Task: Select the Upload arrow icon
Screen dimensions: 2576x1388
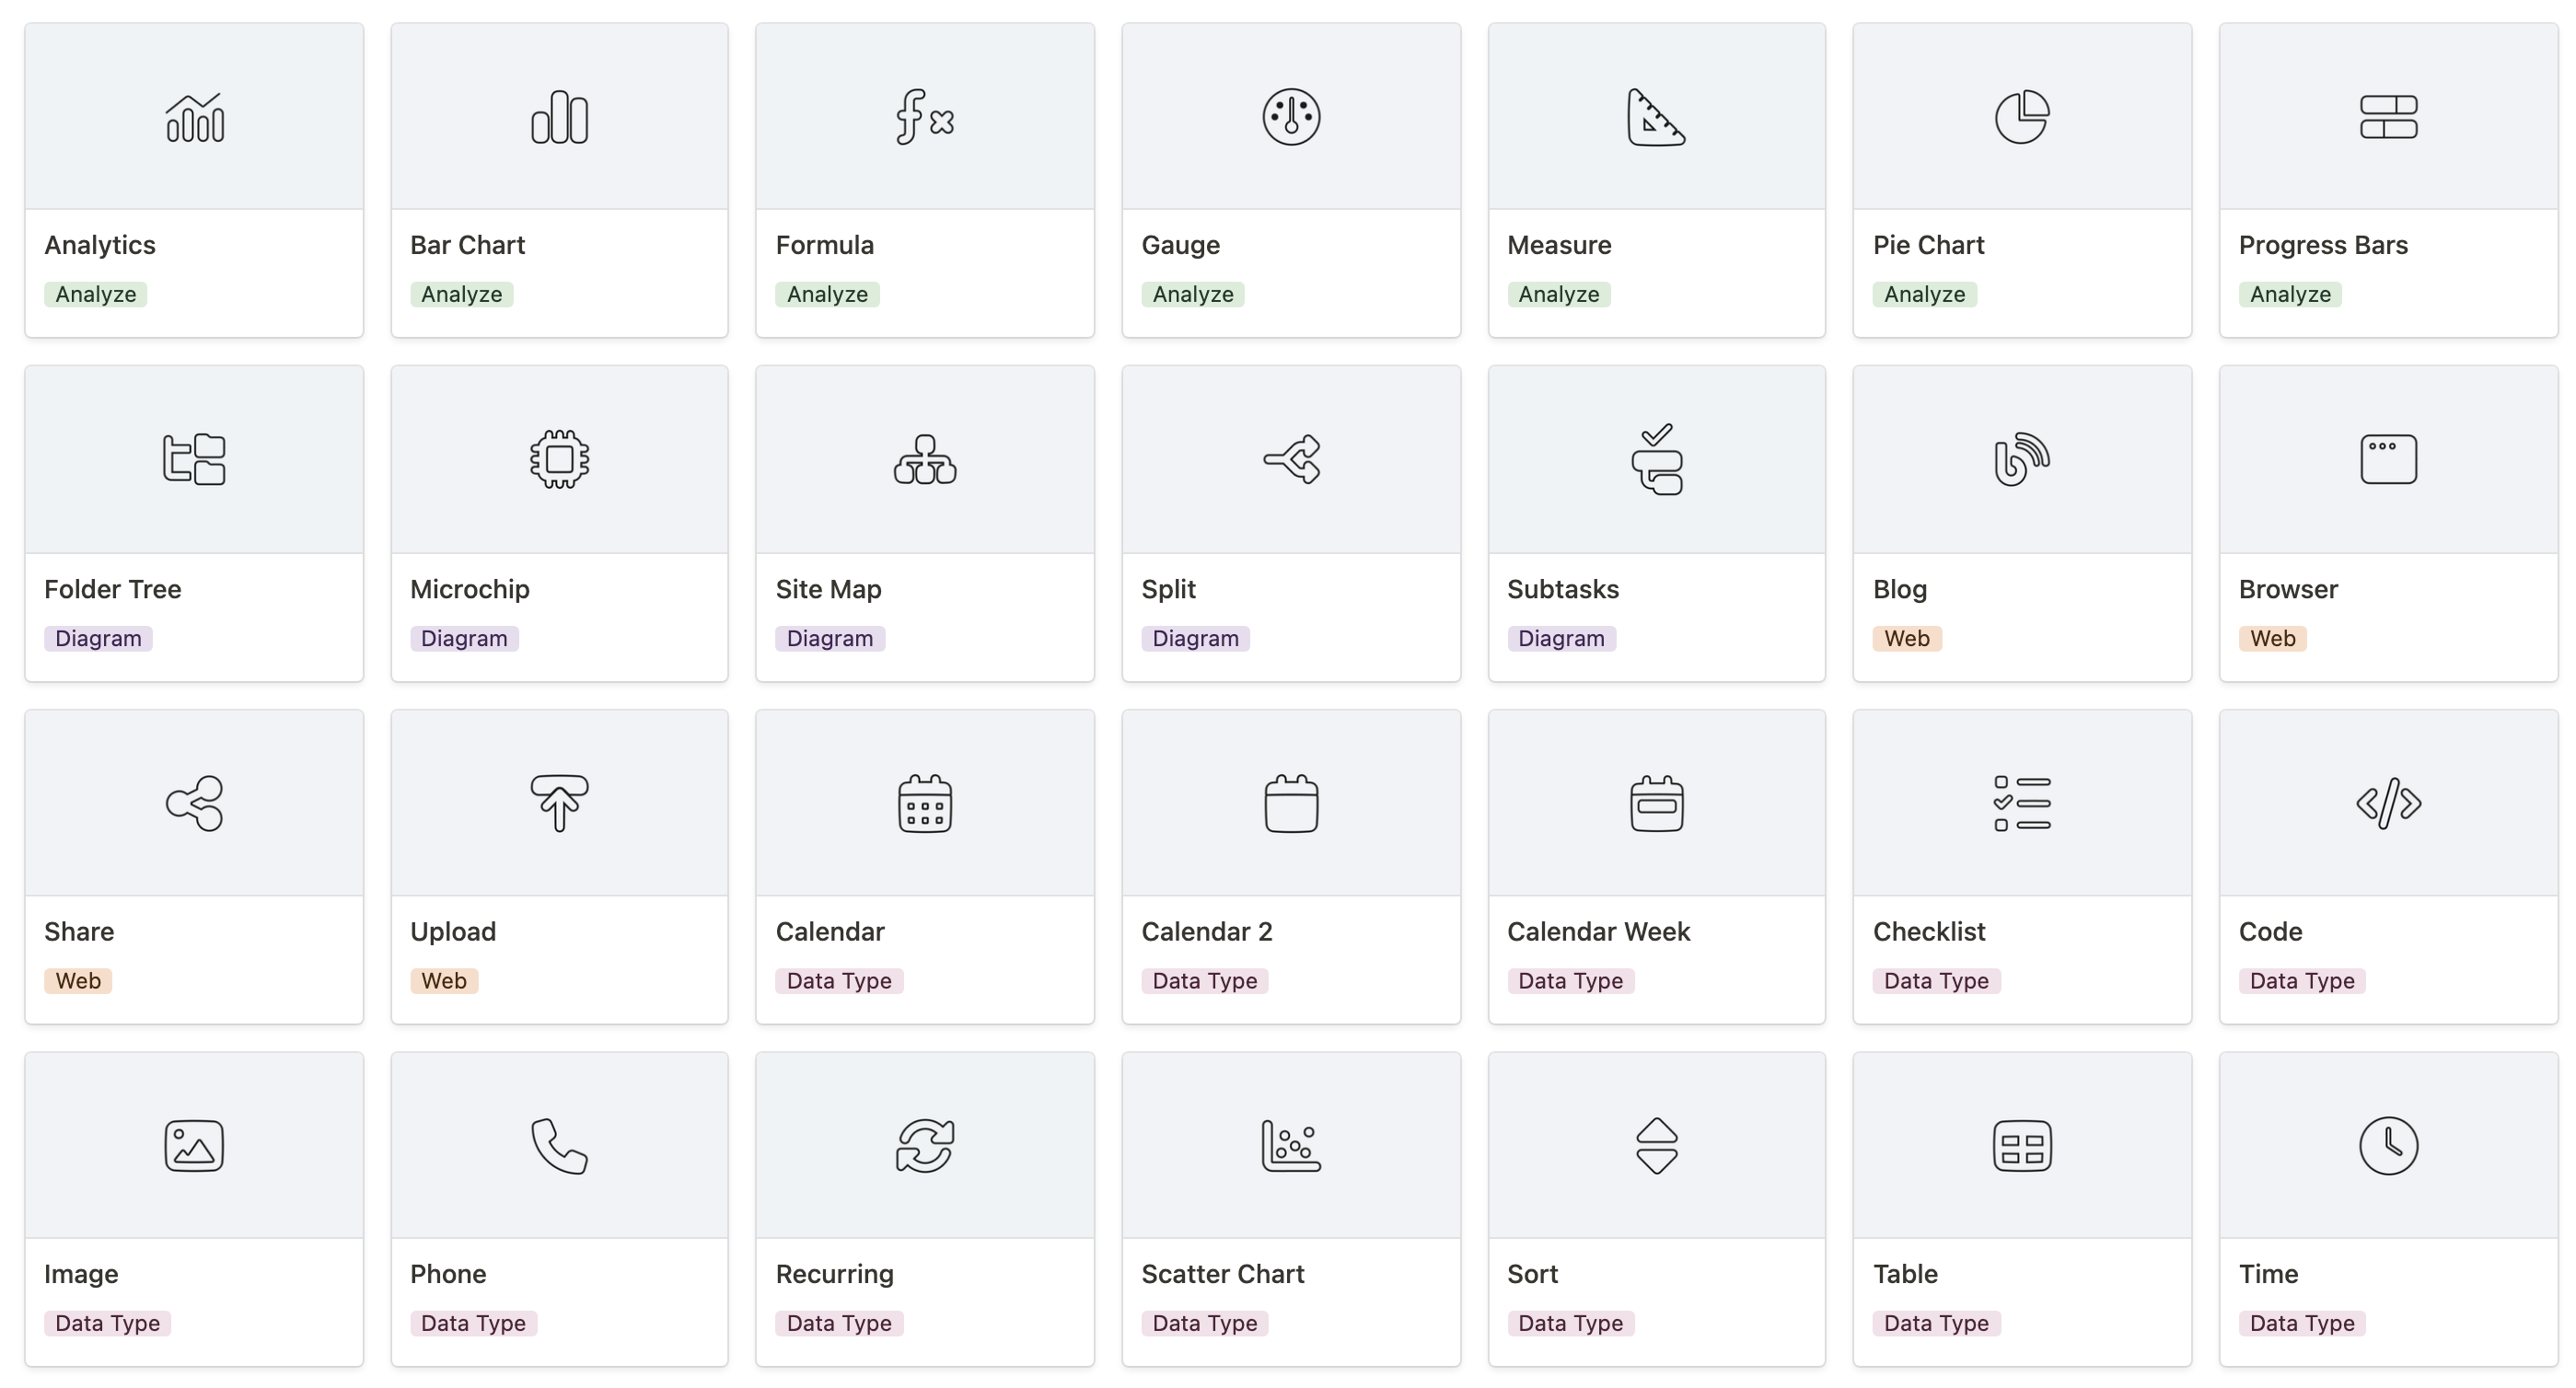Action: (x=559, y=803)
